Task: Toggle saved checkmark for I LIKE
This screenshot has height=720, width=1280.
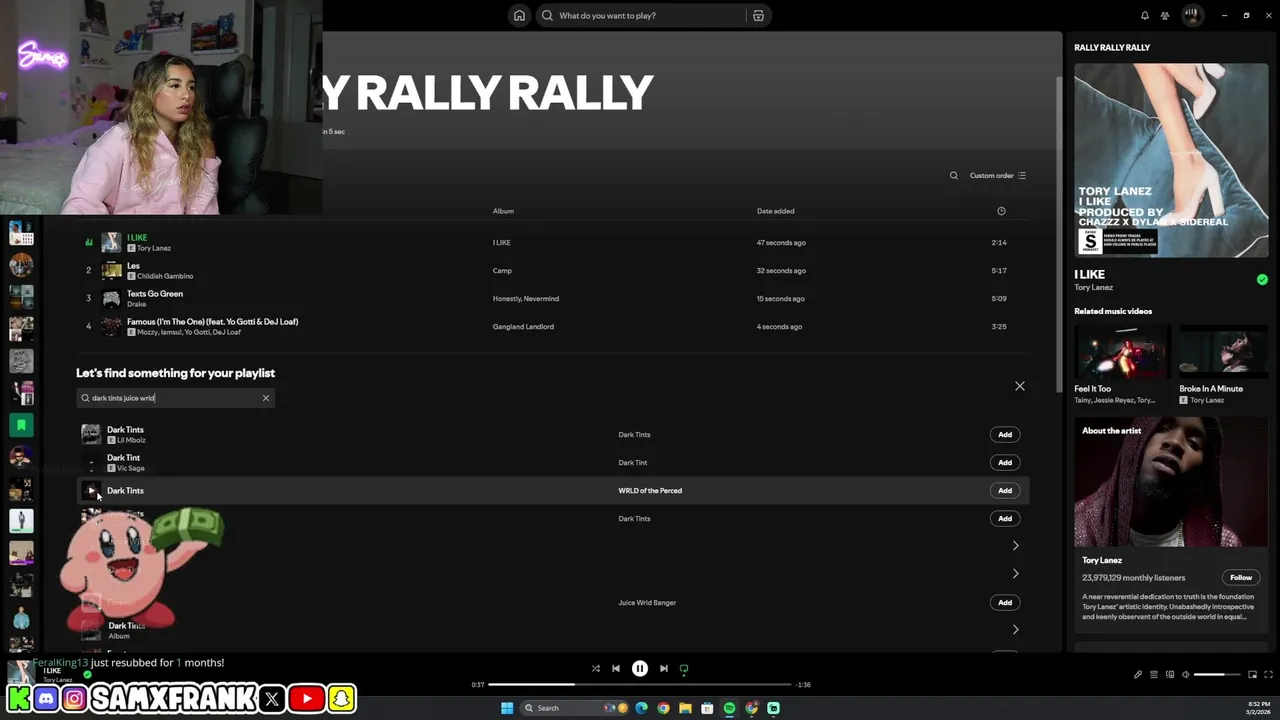Action: tap(1262, 280)
